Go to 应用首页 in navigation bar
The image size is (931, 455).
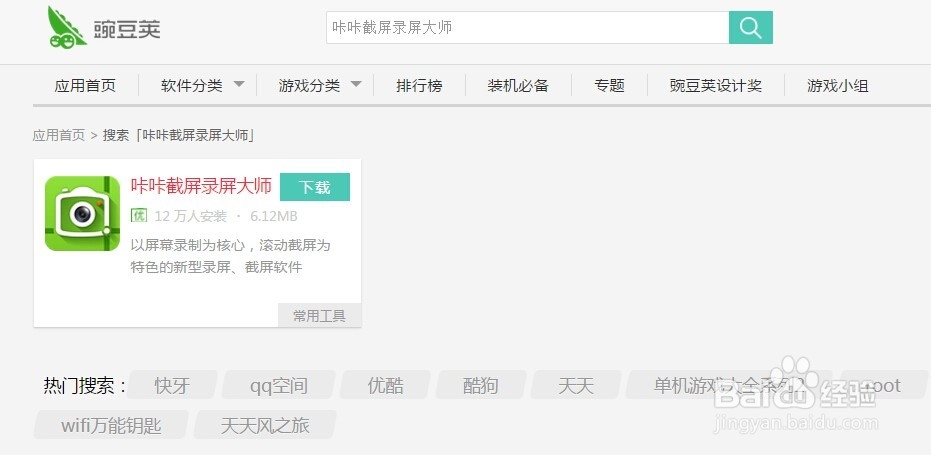(x=85, y=86)
